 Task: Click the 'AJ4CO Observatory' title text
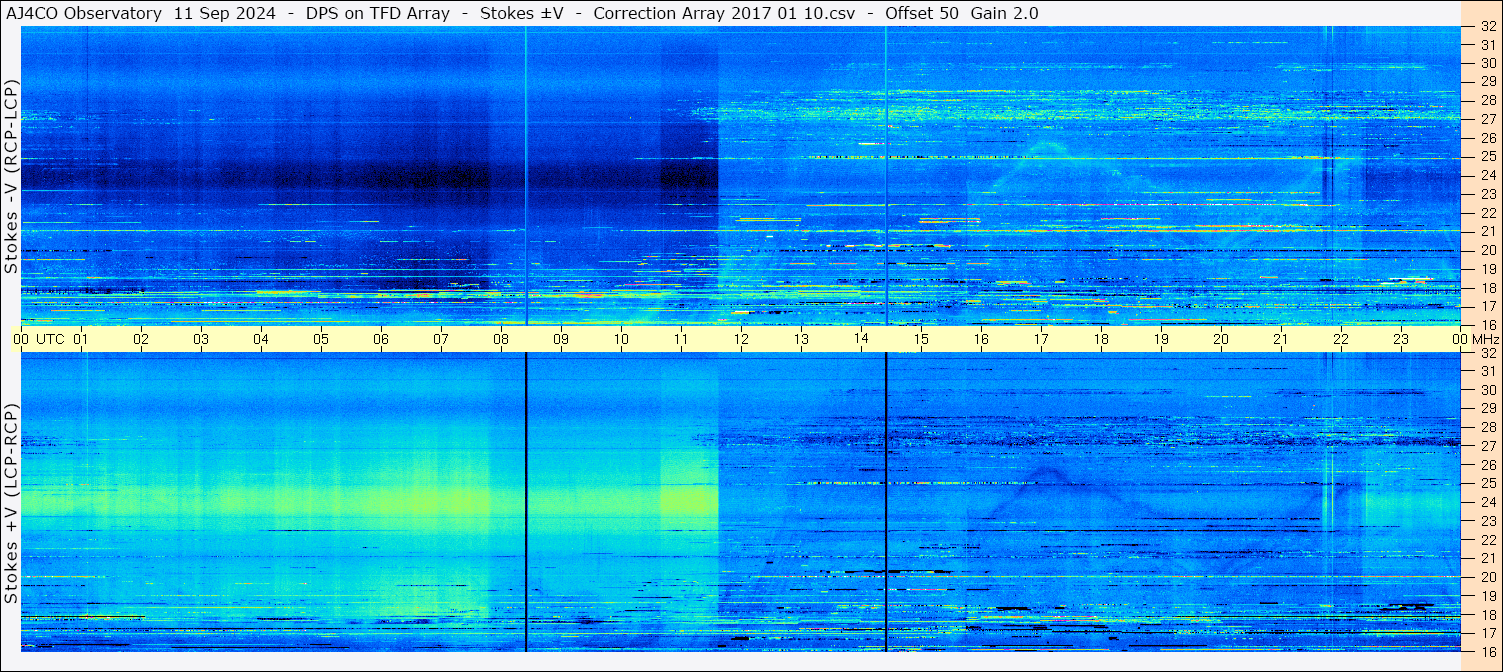pos(84,13)
